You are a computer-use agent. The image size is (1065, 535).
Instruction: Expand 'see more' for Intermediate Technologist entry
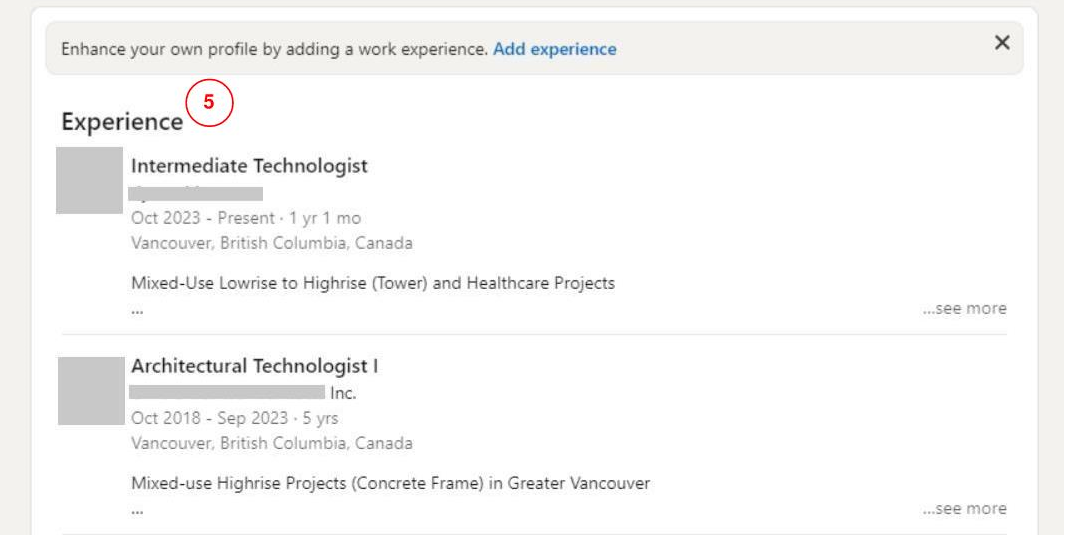pyautogui.click(x=964, y=308)
